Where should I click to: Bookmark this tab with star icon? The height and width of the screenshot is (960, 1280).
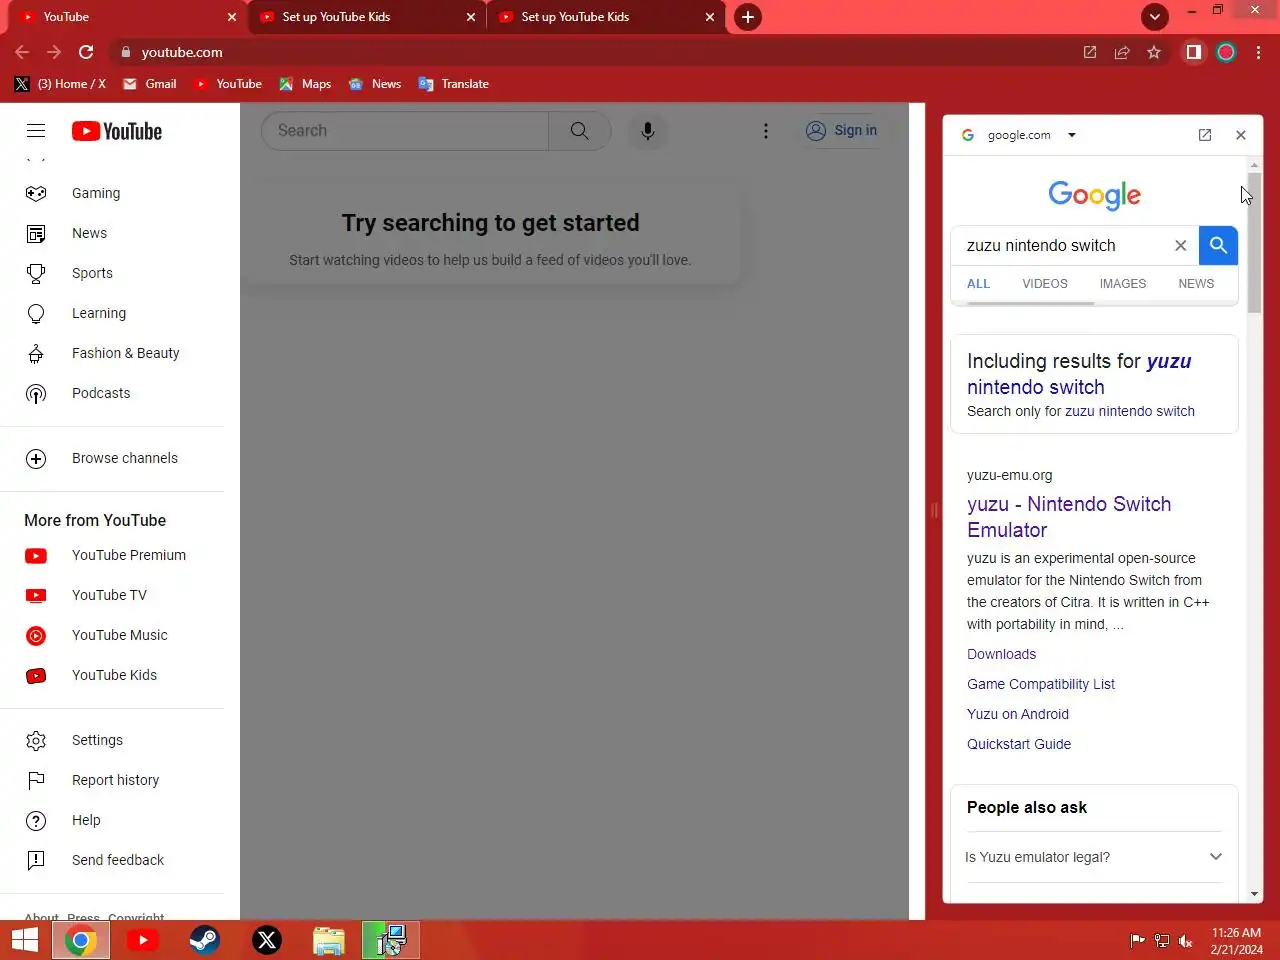coord(1154,52)
